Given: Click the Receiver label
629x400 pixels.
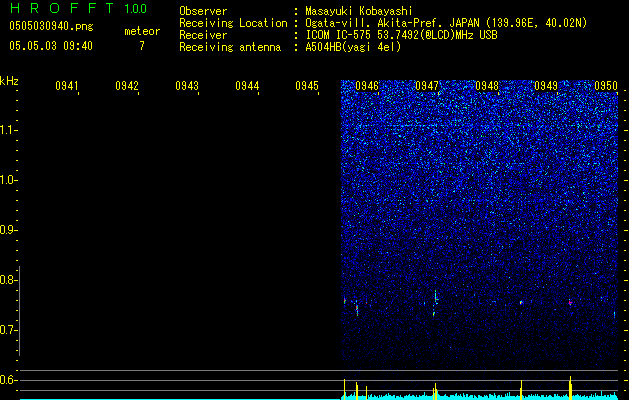Looking at the screenshot, I should tap(203, 35).
